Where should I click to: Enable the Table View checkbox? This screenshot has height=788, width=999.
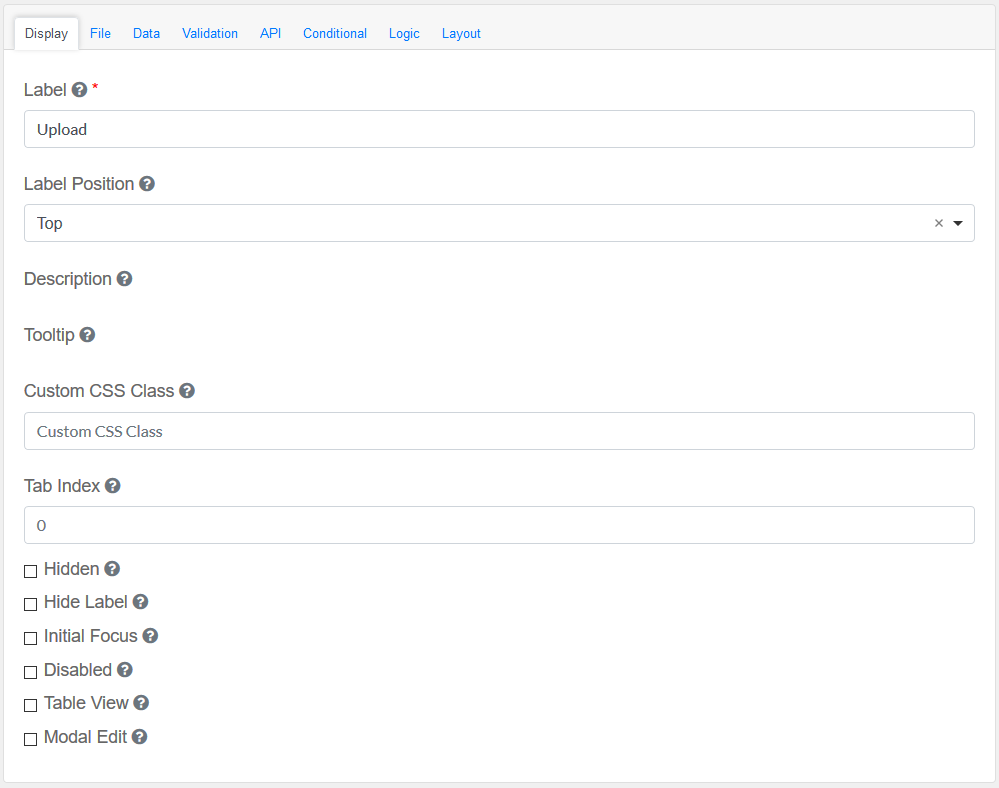[31, 705]
